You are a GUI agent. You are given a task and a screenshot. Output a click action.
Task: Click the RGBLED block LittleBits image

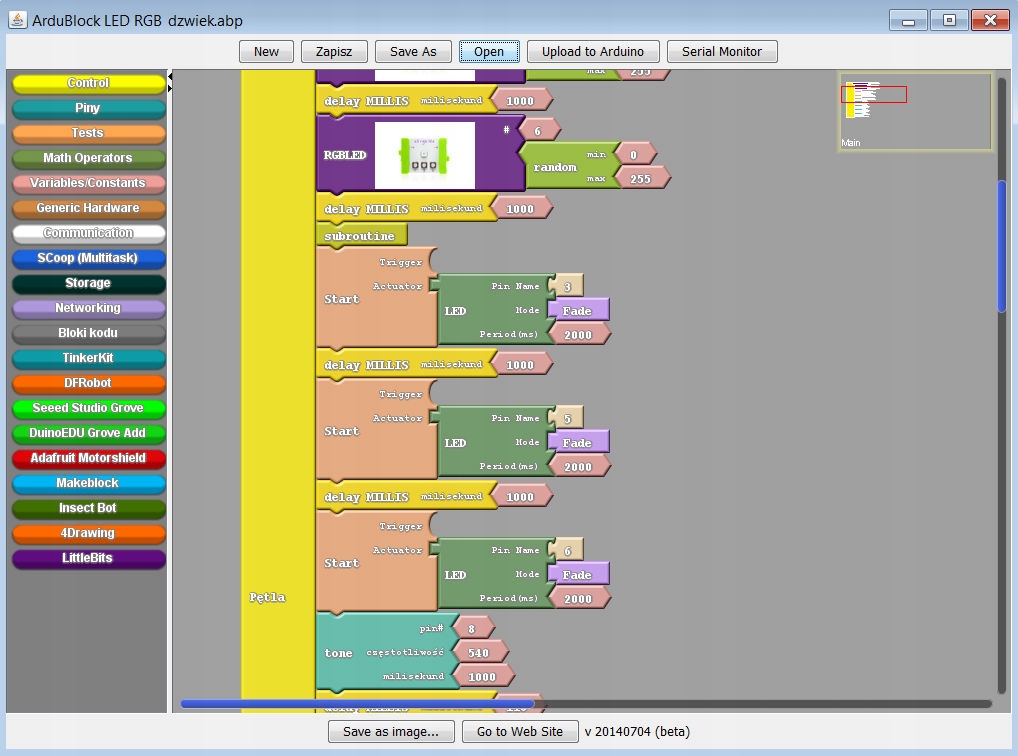click(x=424, y=155)
